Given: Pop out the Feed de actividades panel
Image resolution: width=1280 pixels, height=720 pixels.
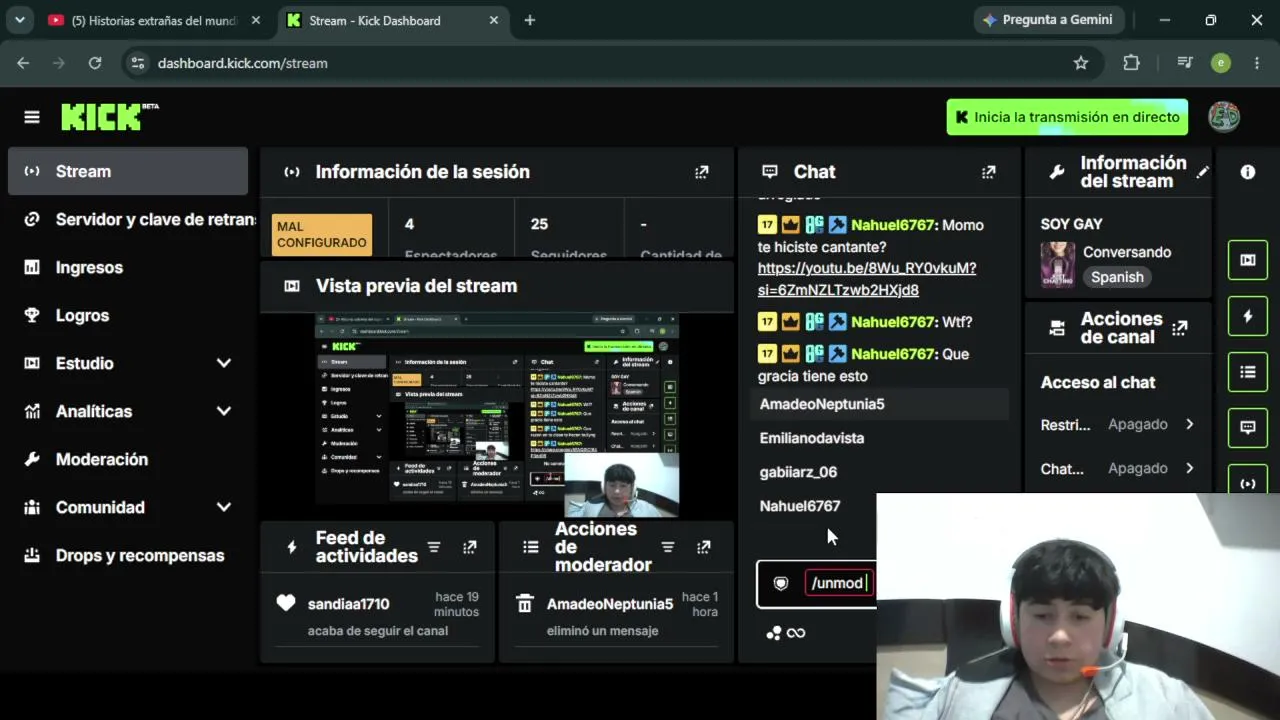Looking at the screenshot, I should 470,547.
